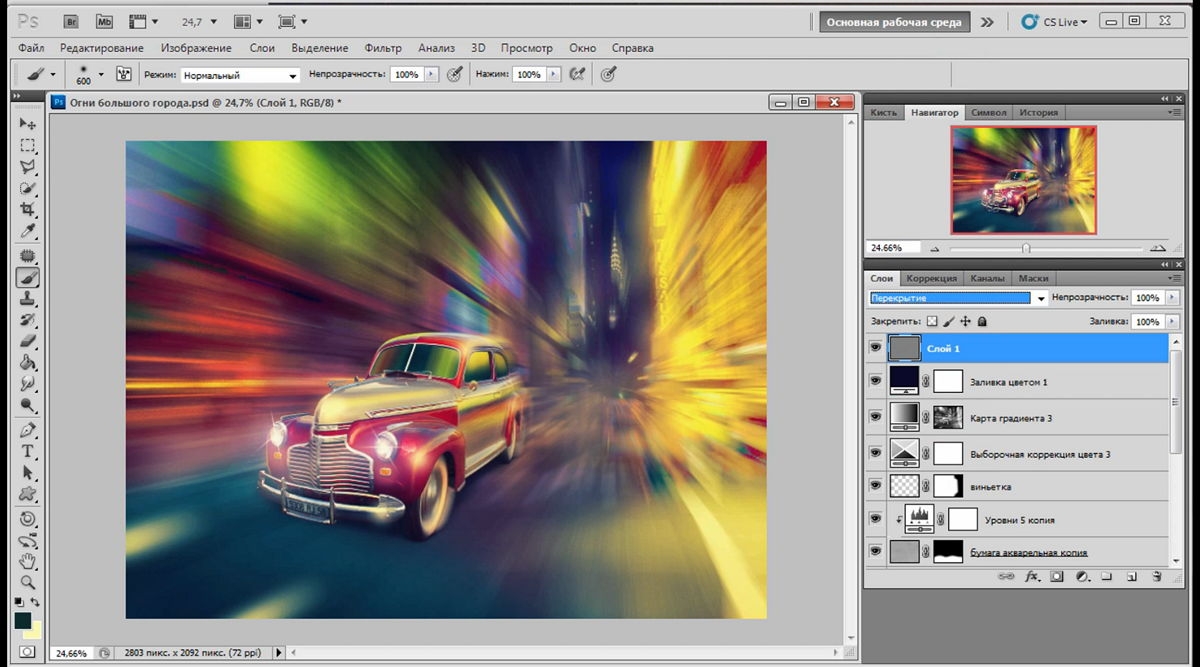Screen dimensions: 1200x667
Task: Hide the Уровни 5 копия layer
Action: click(x=876, y=519)
